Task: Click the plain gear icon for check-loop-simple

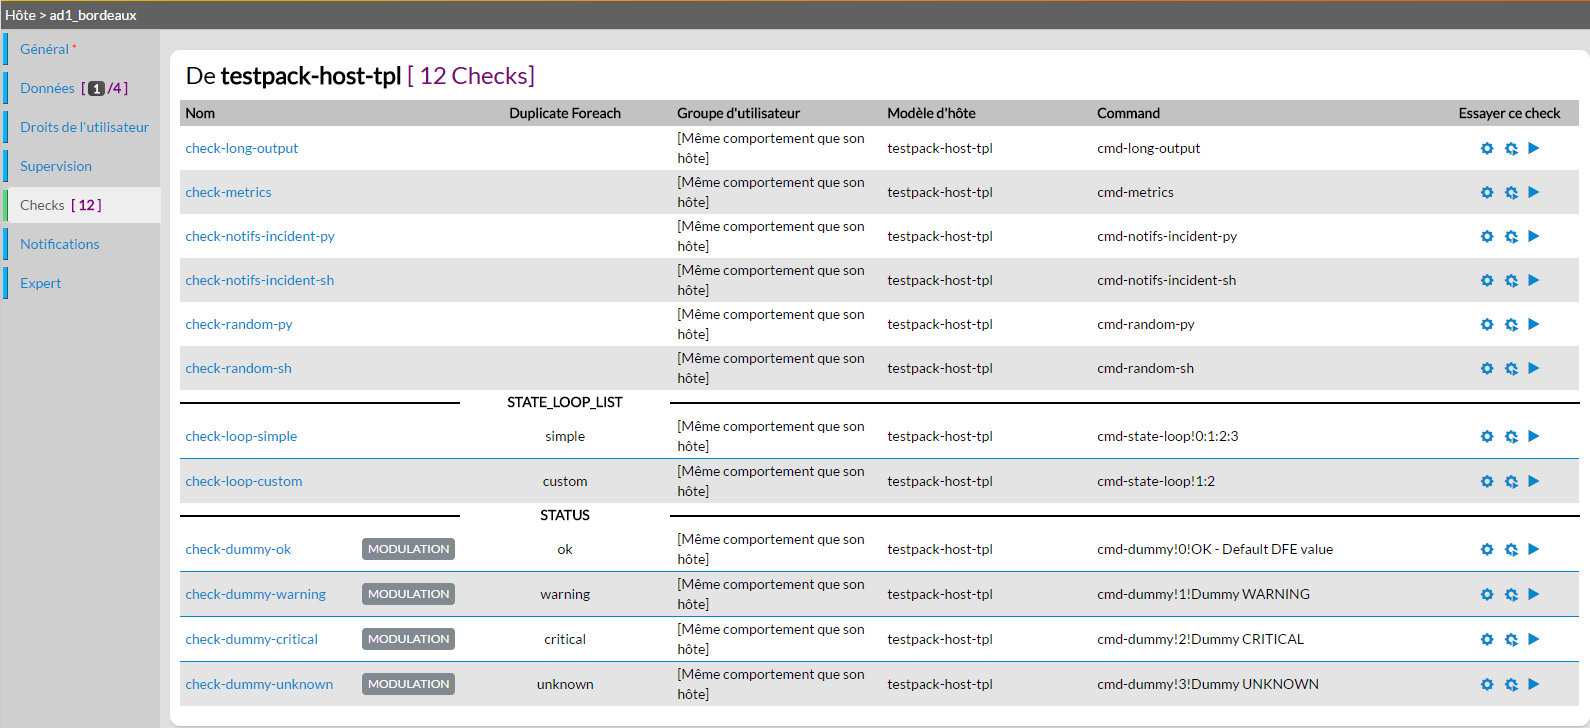Action: point(1487,437)
